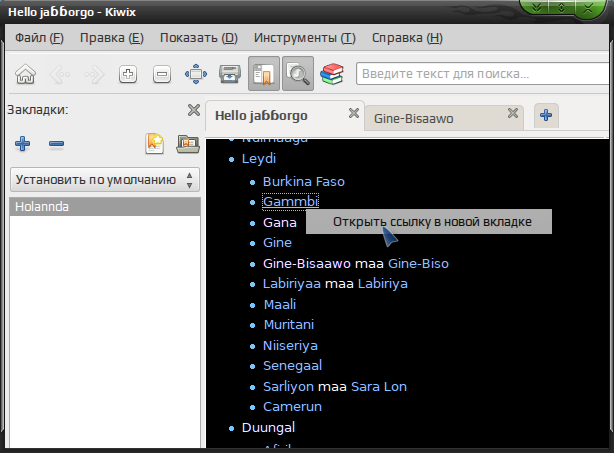
Task: Open the Показать menu
Action: click(199, 38)
